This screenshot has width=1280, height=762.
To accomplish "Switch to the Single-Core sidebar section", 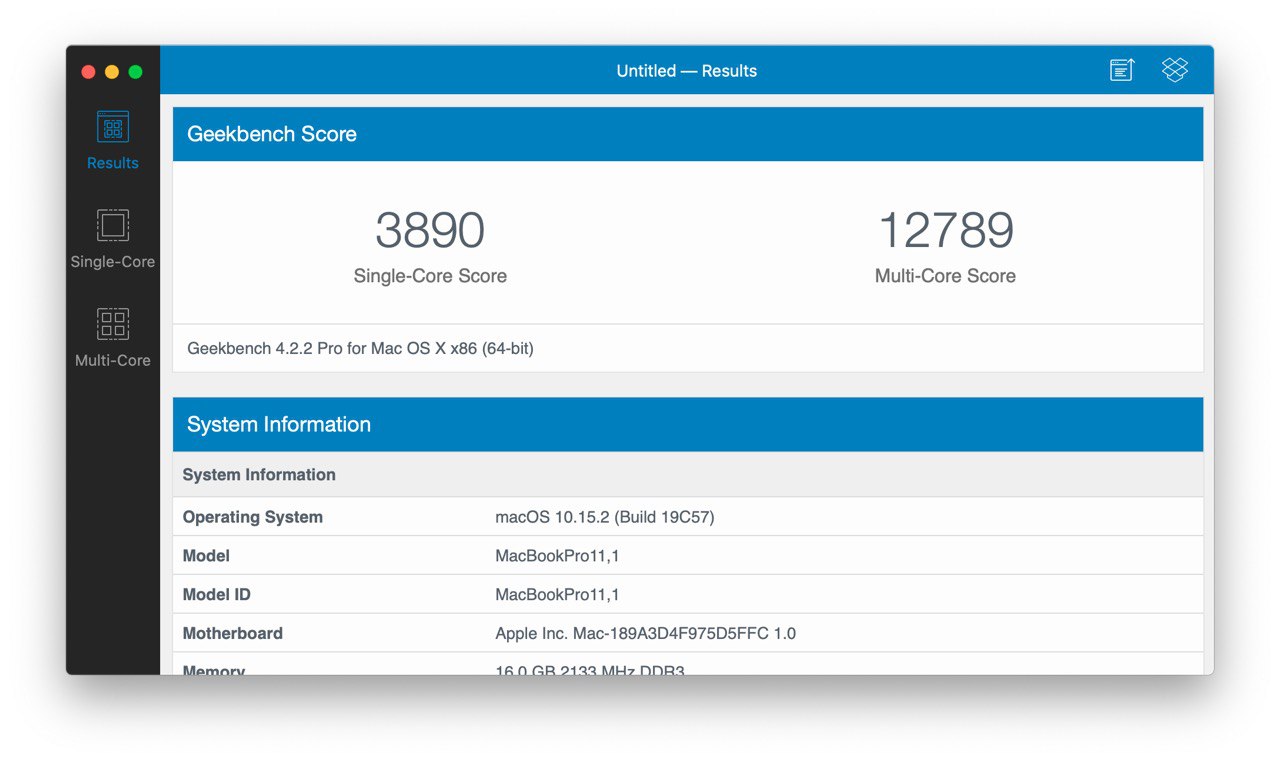I will [112, 239].
